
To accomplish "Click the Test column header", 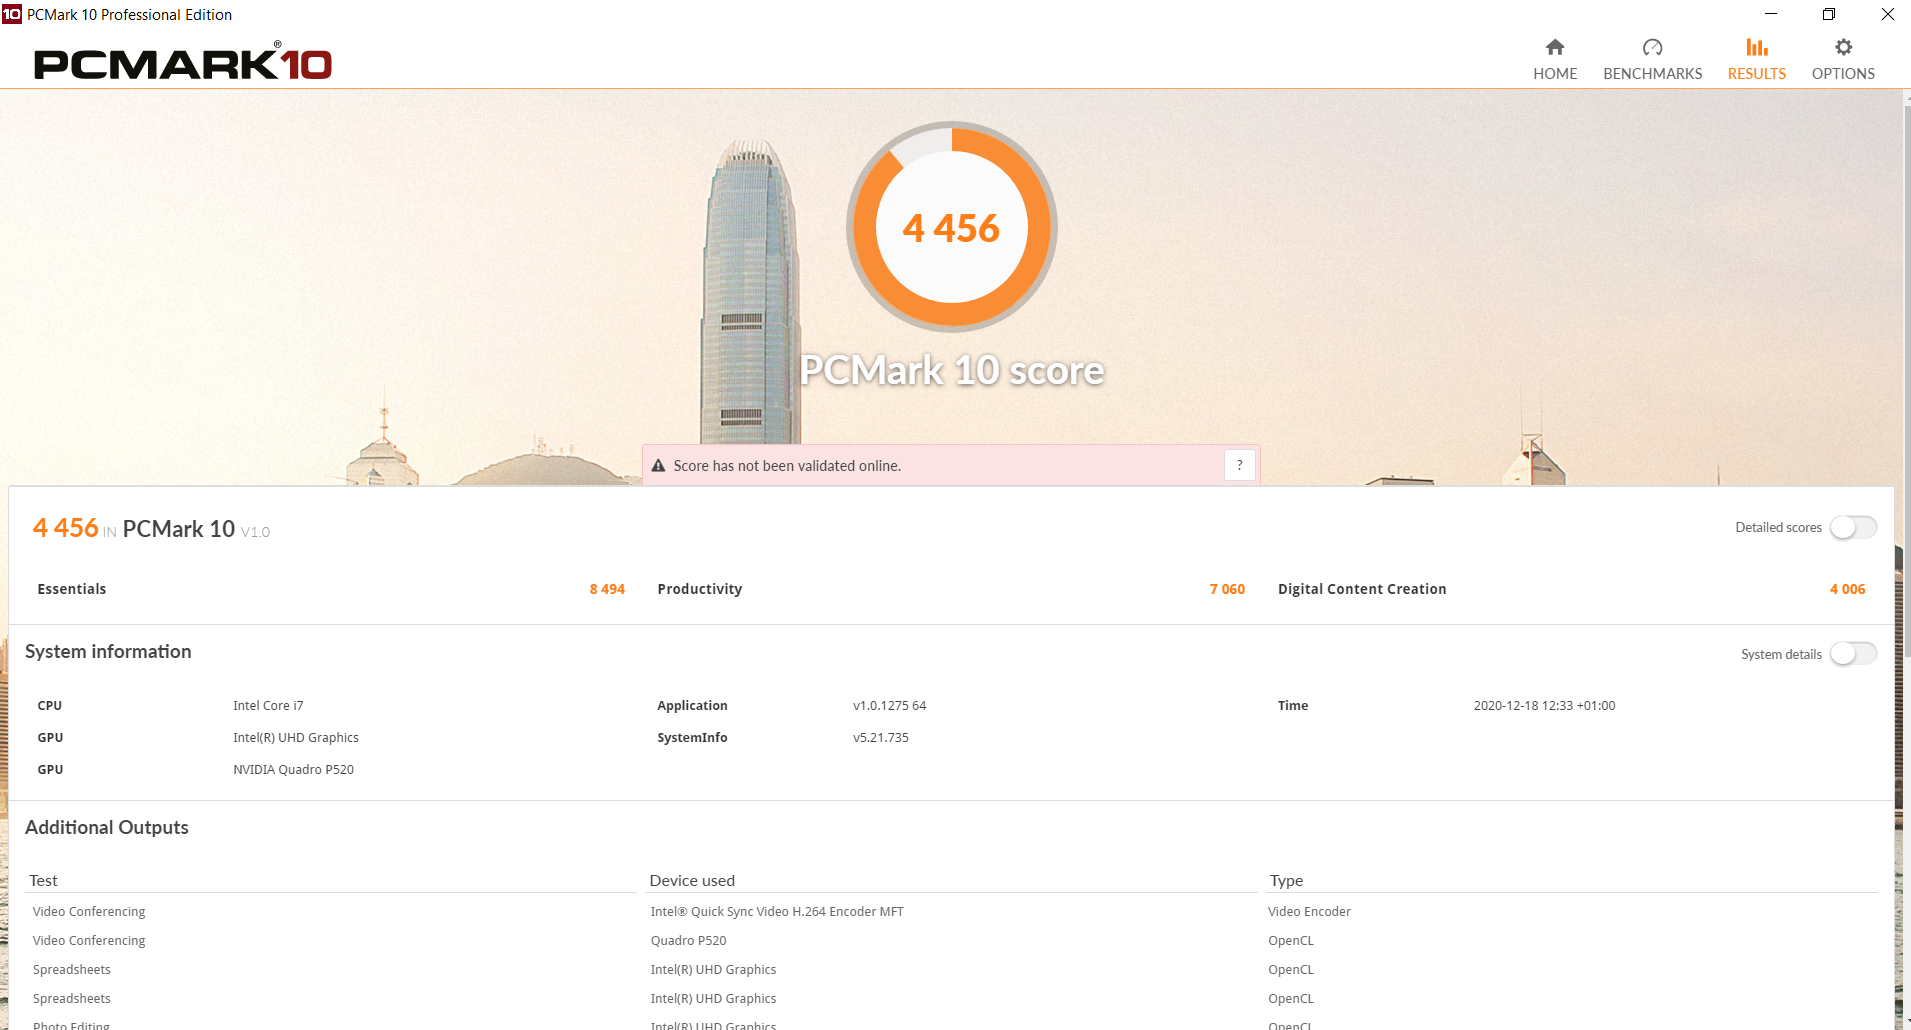I will (43, 880).
